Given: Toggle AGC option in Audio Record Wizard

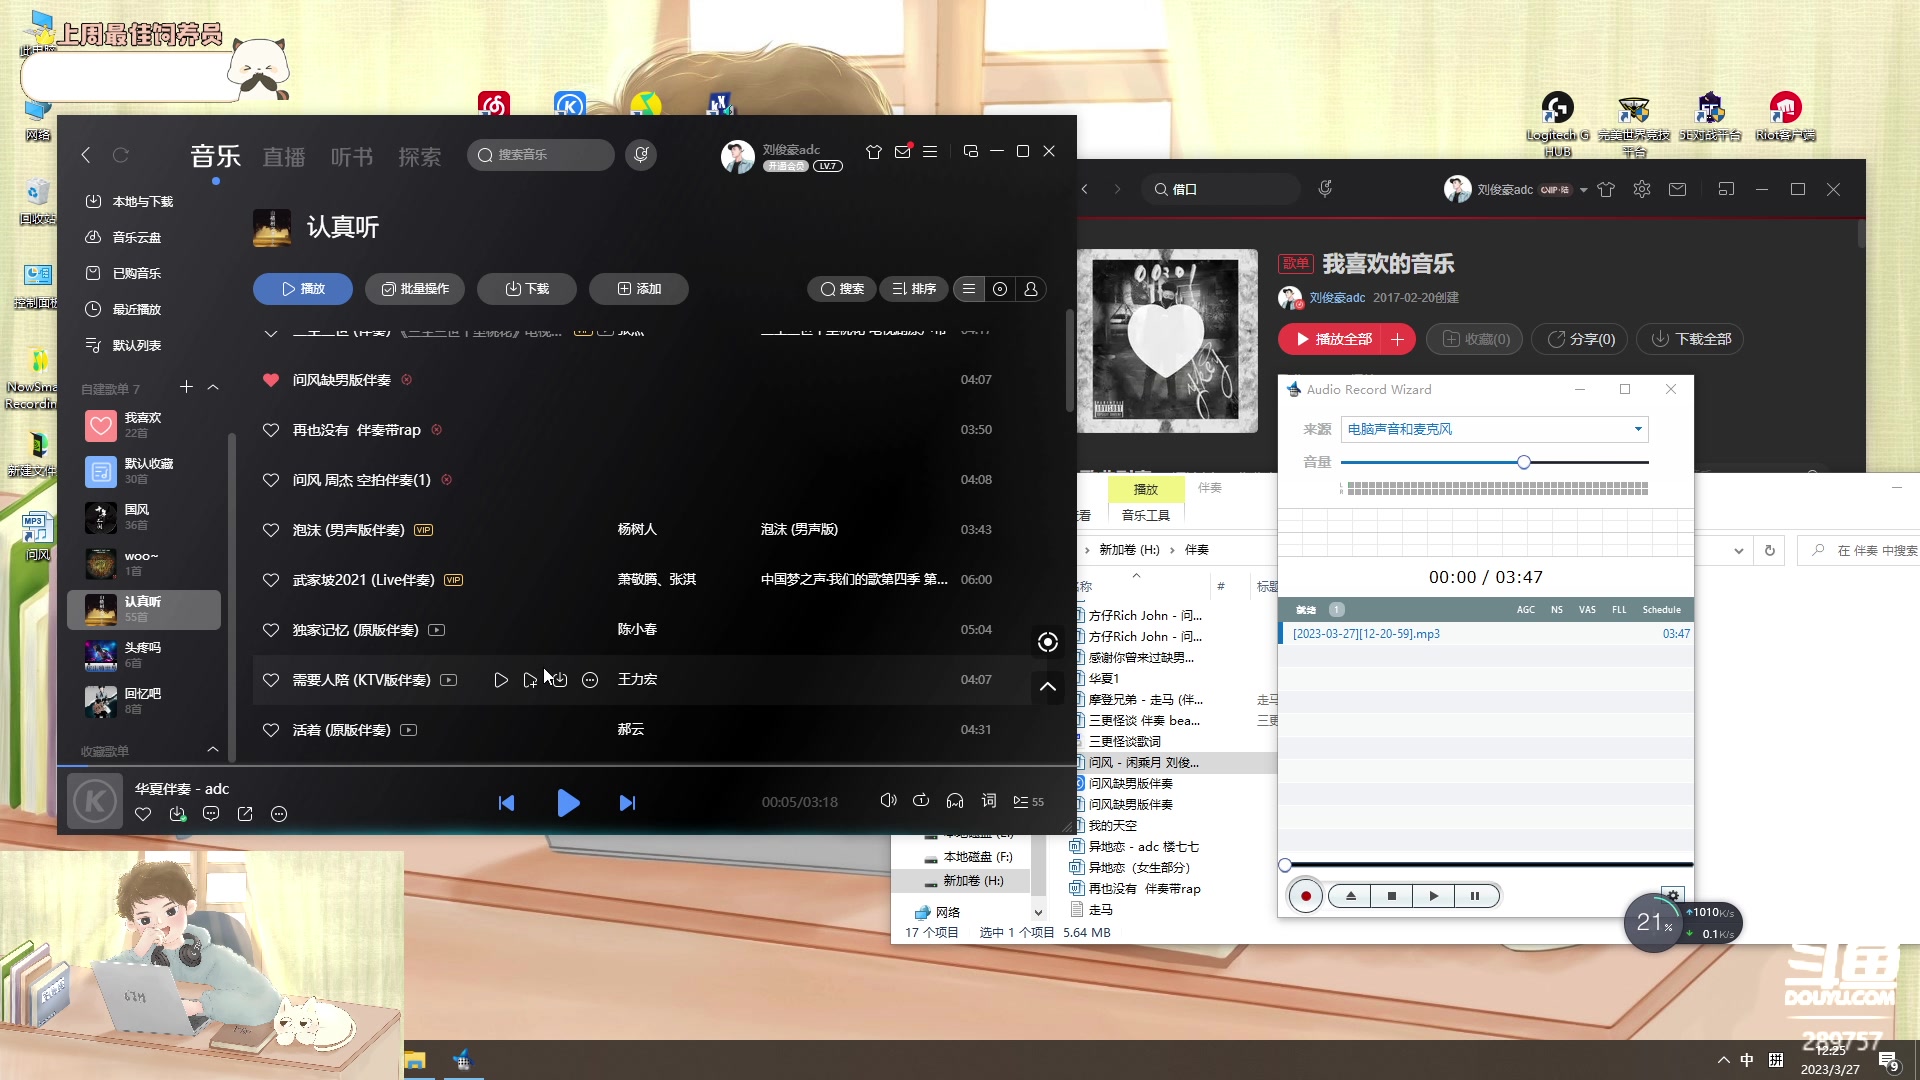Looking at the screenshot, I should pyautogui.click(x=1525, y=609).
